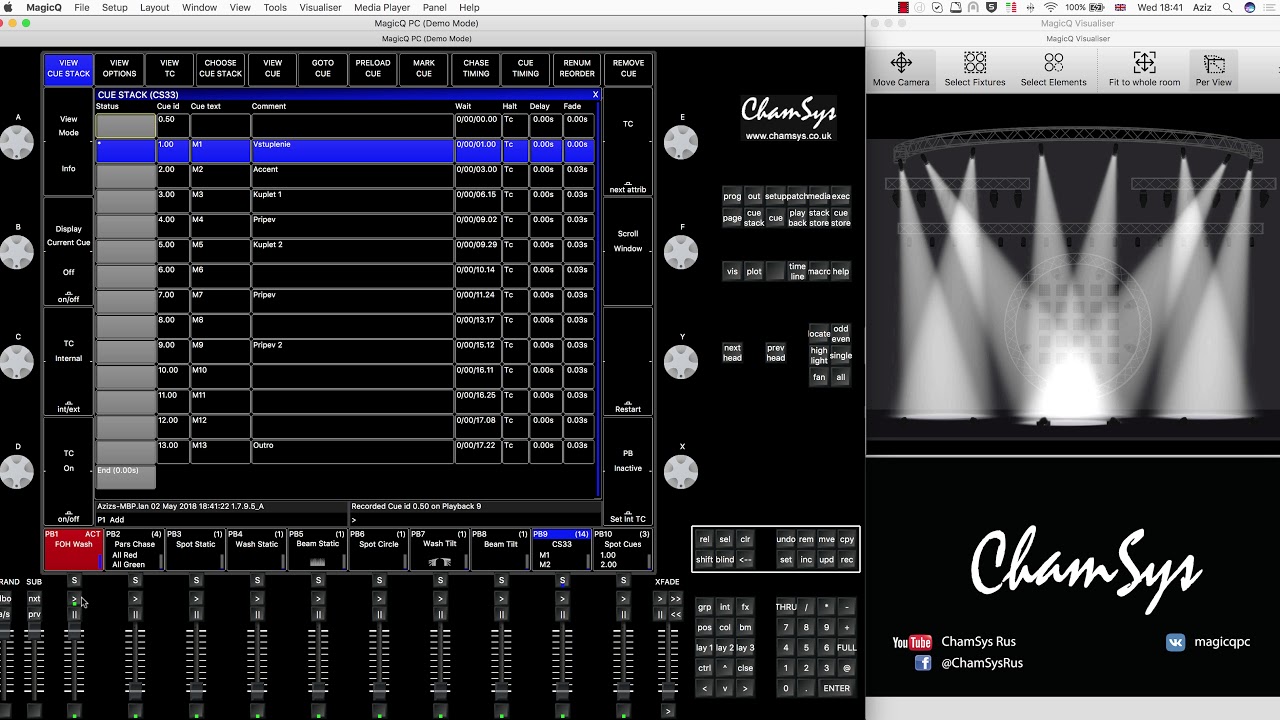This screenshot has width=1280, height=720.
Task: Close the Cue Stack window with X
Action: coord(595,95)
